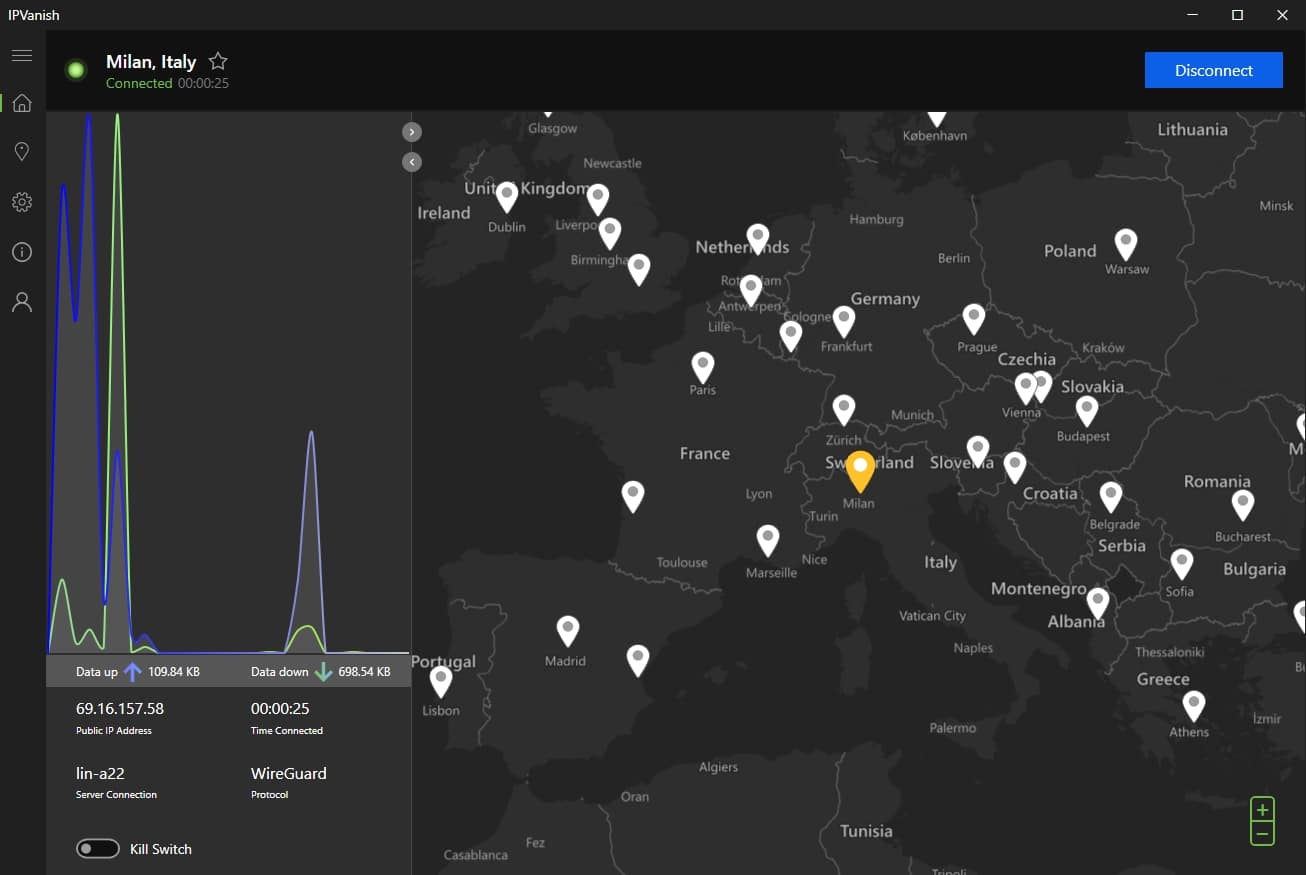
Task: Open the Account profile icon
Action: pyautogui.click(x=22, y=302)
